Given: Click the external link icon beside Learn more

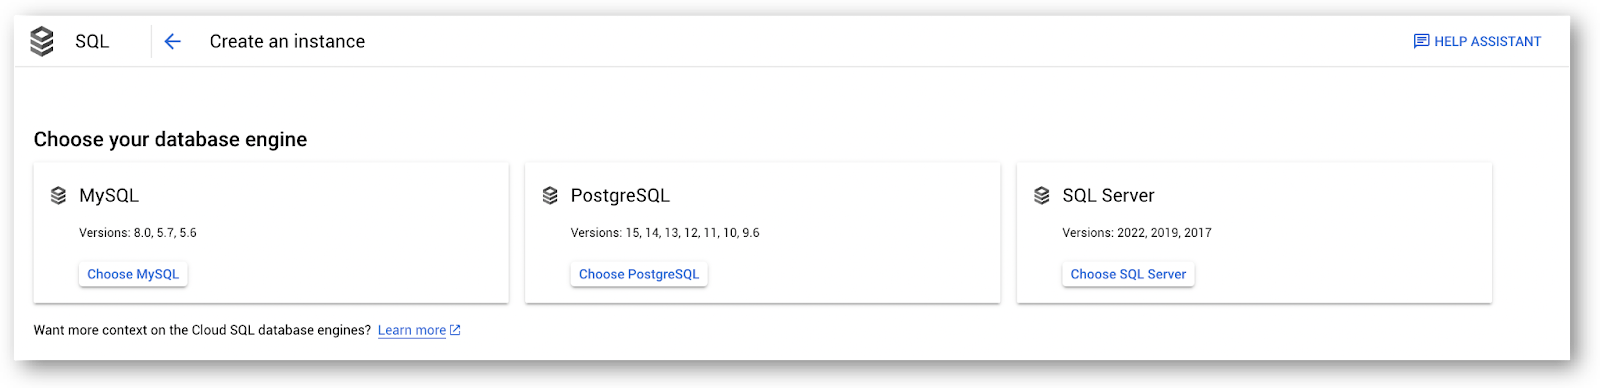Looking at the screenshot, I should click(455, 330).
